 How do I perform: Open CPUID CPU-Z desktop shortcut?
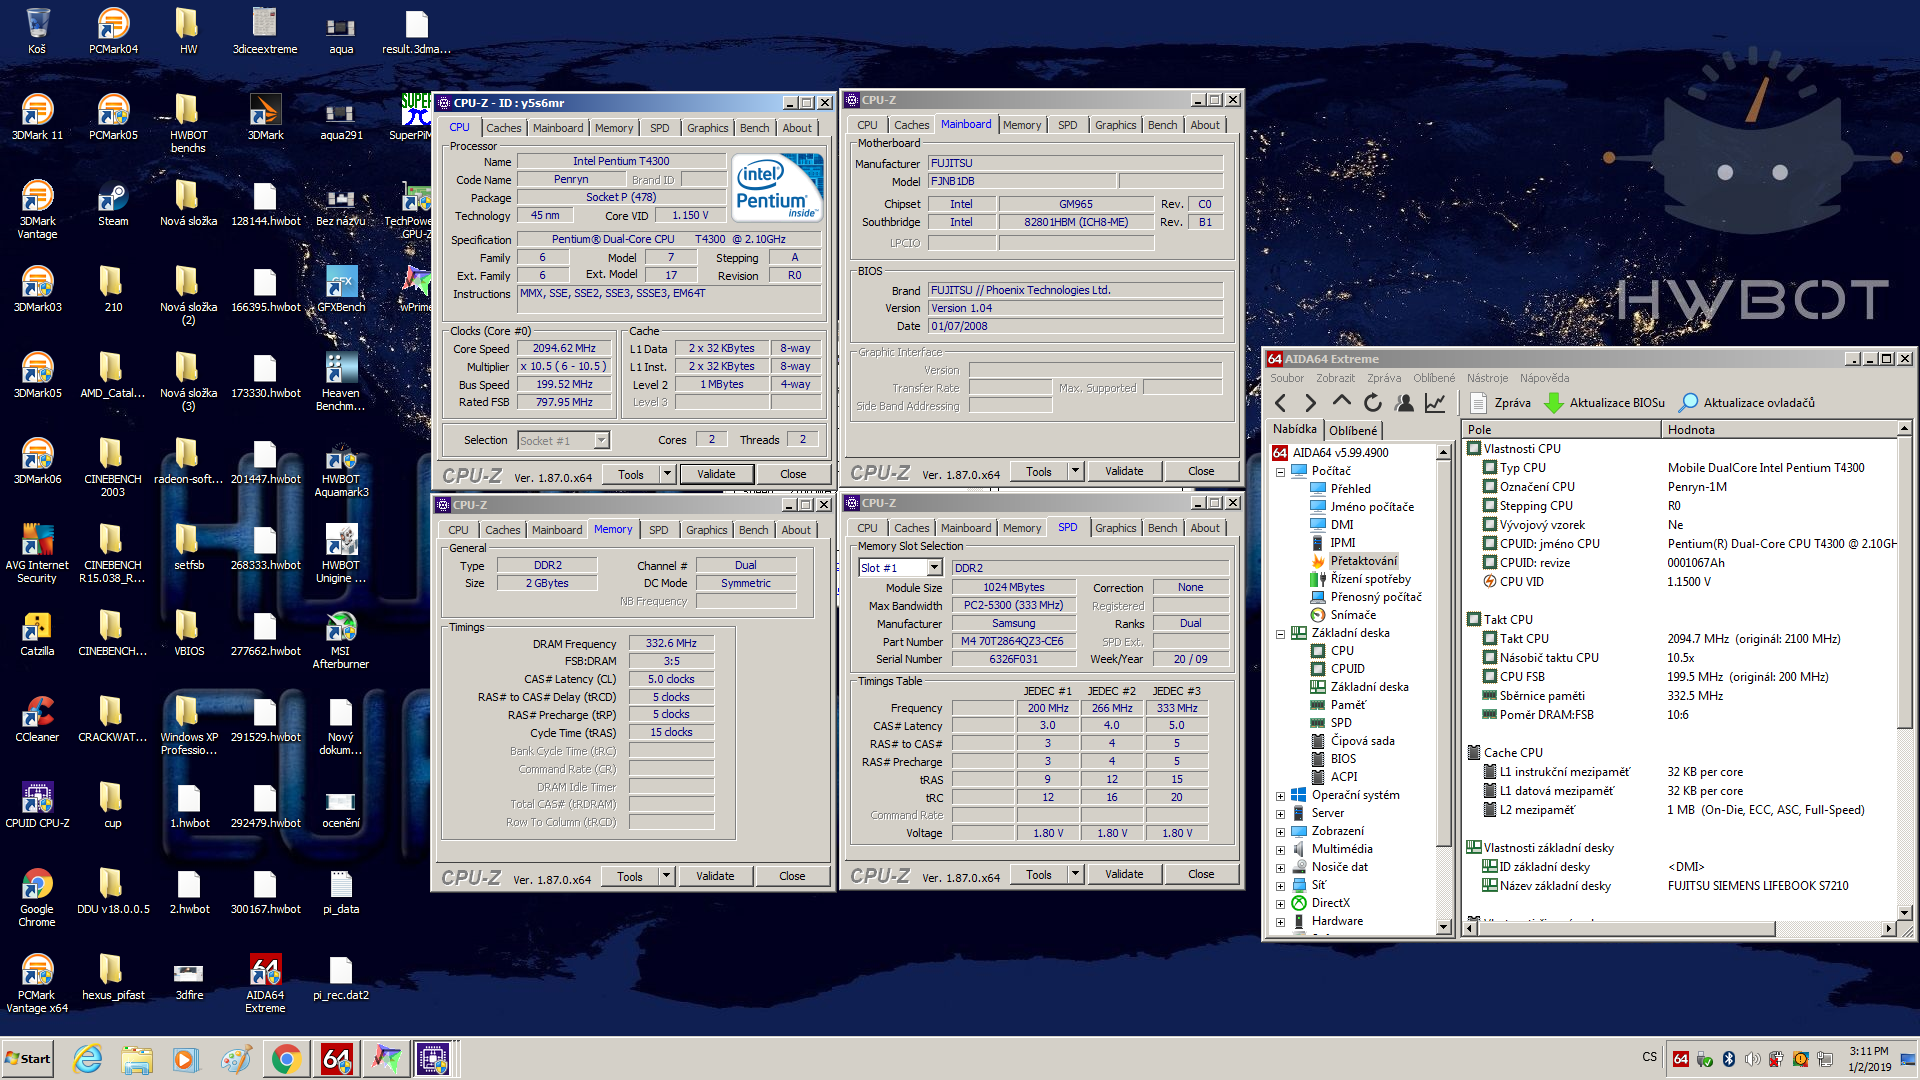point(37,804)
